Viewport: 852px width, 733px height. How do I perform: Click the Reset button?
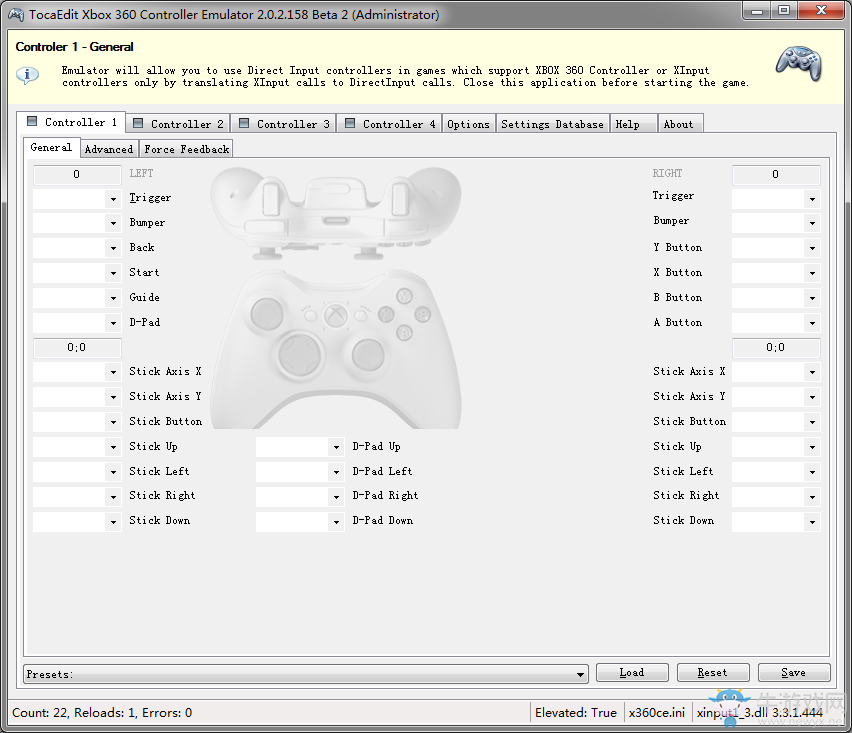point(713,673)
